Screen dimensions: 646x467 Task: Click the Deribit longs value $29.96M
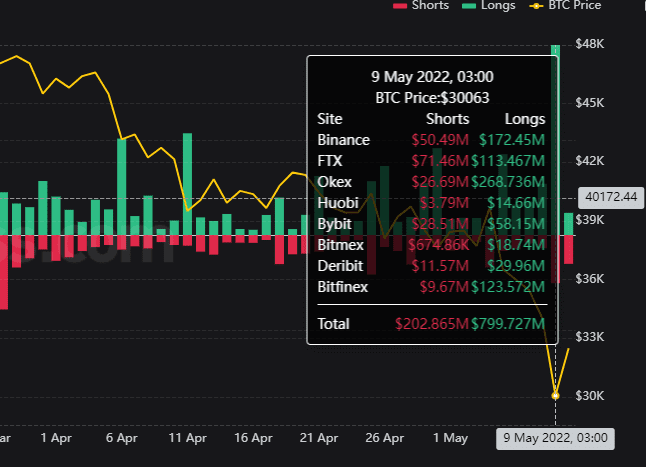tap(516, 266)
